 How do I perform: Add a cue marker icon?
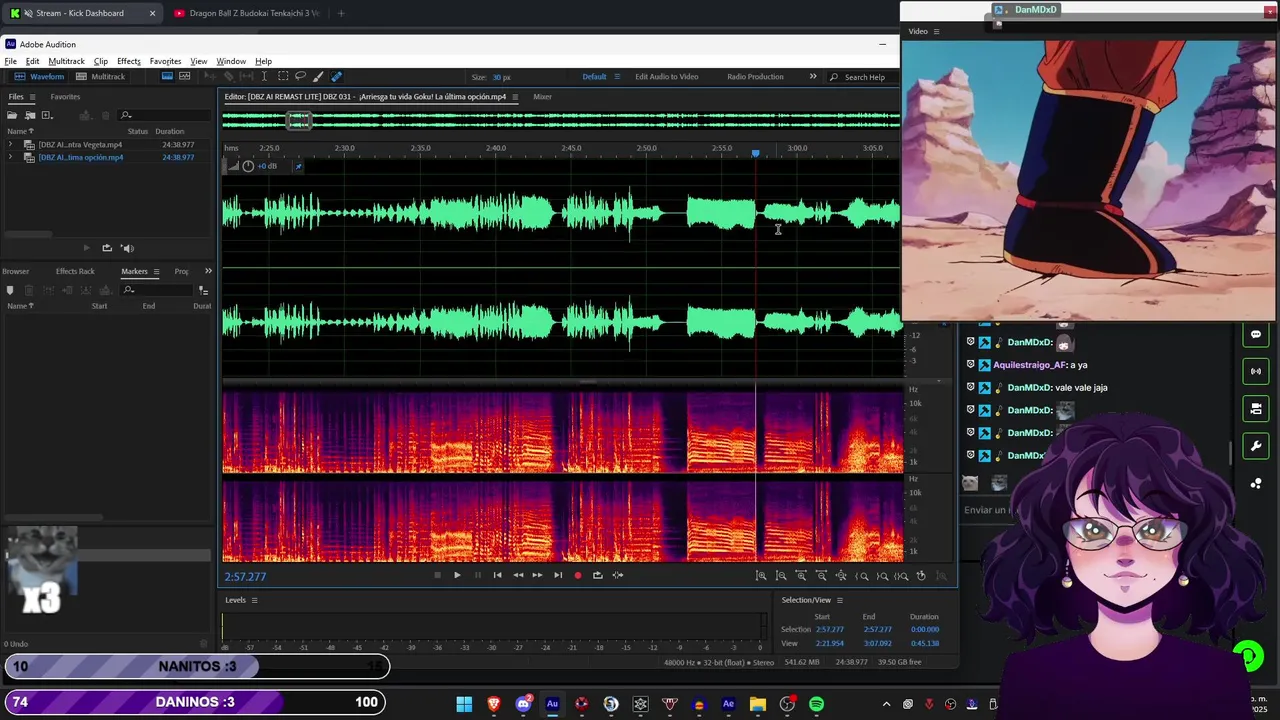pyautogui.click(x=10, y=290)
